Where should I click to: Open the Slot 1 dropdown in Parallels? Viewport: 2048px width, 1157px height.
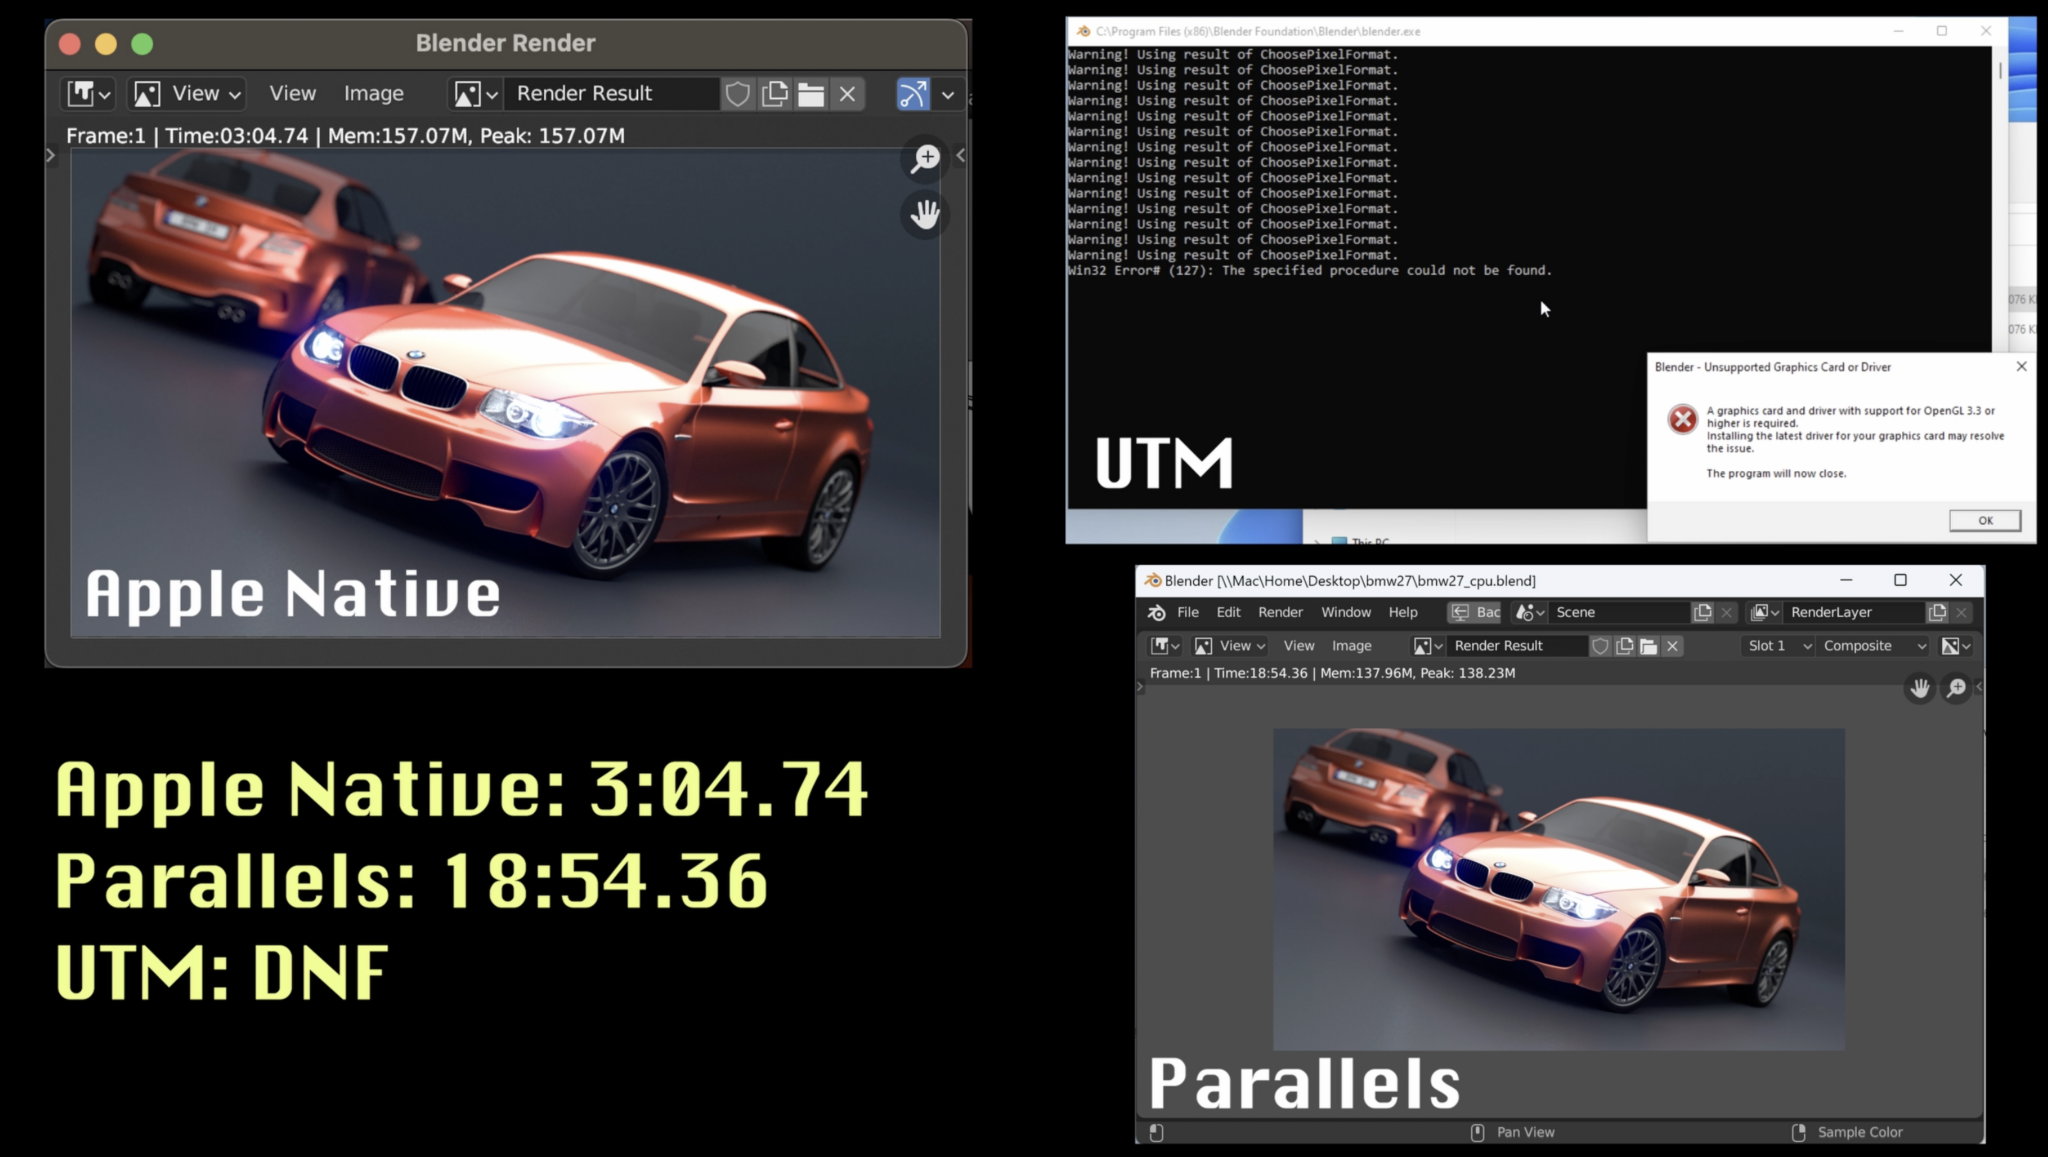click(x=1778, y=646)
